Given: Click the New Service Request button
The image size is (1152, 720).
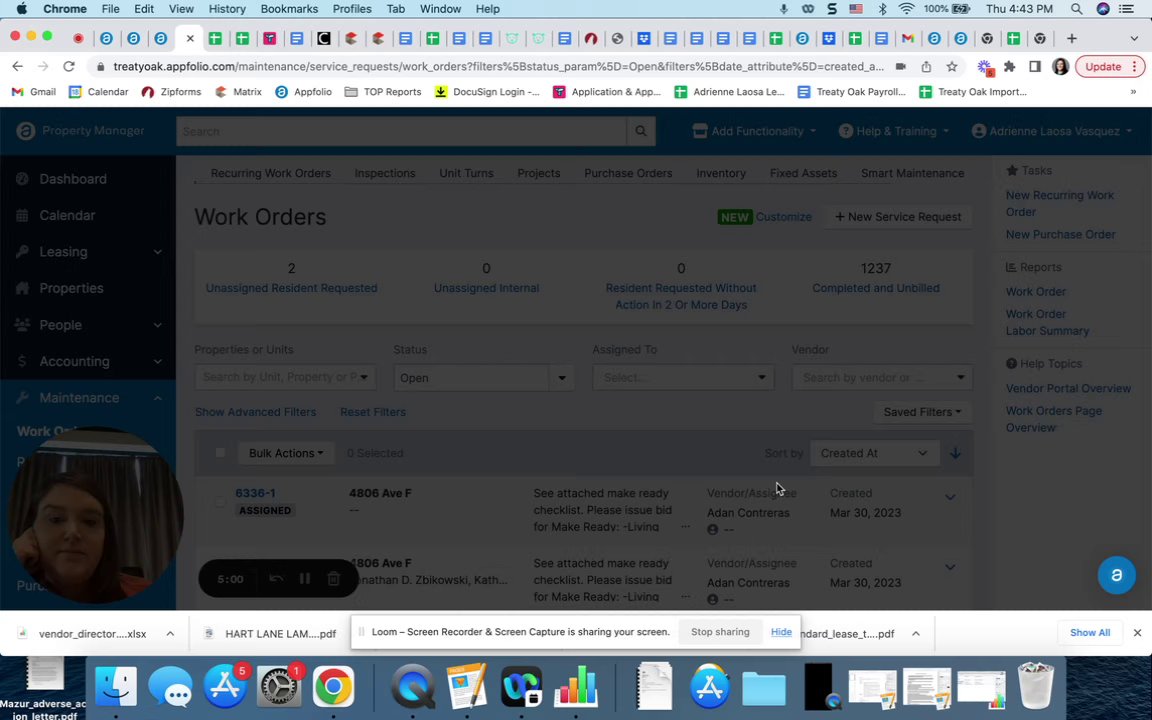Looking at the screenshot, I should pos(898,217).
